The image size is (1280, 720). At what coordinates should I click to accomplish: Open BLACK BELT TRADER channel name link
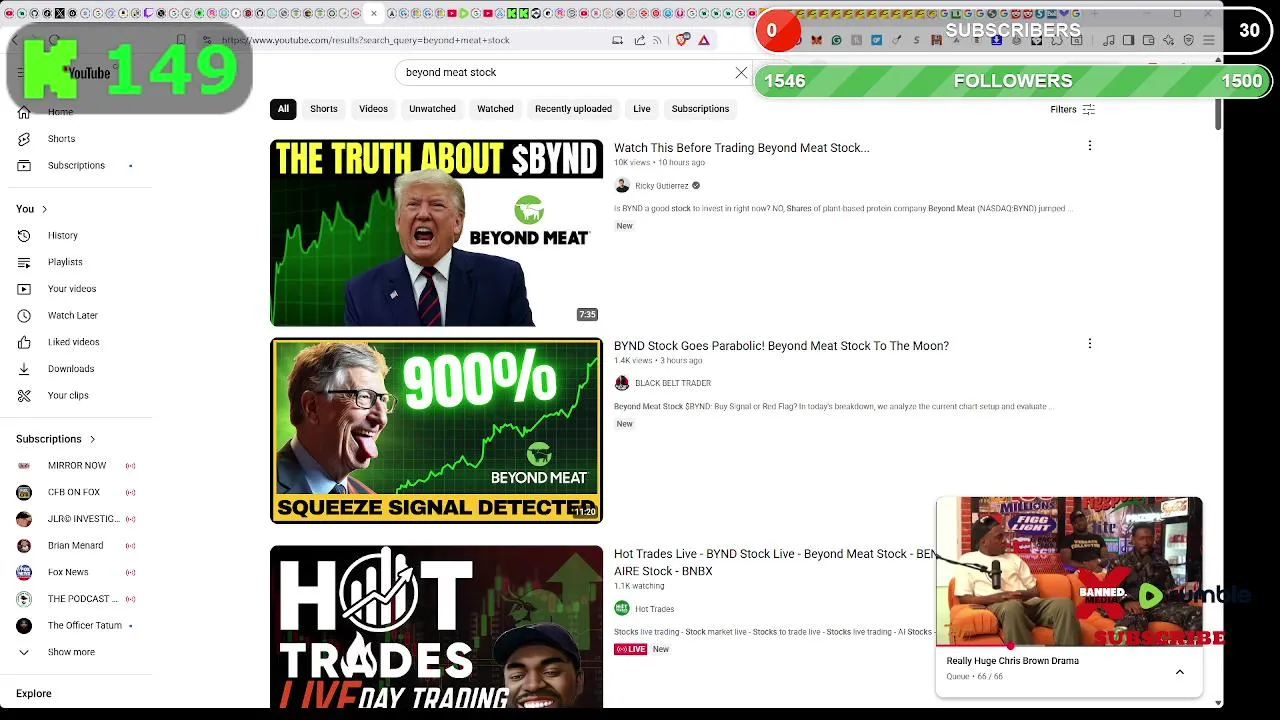point(673,383)
